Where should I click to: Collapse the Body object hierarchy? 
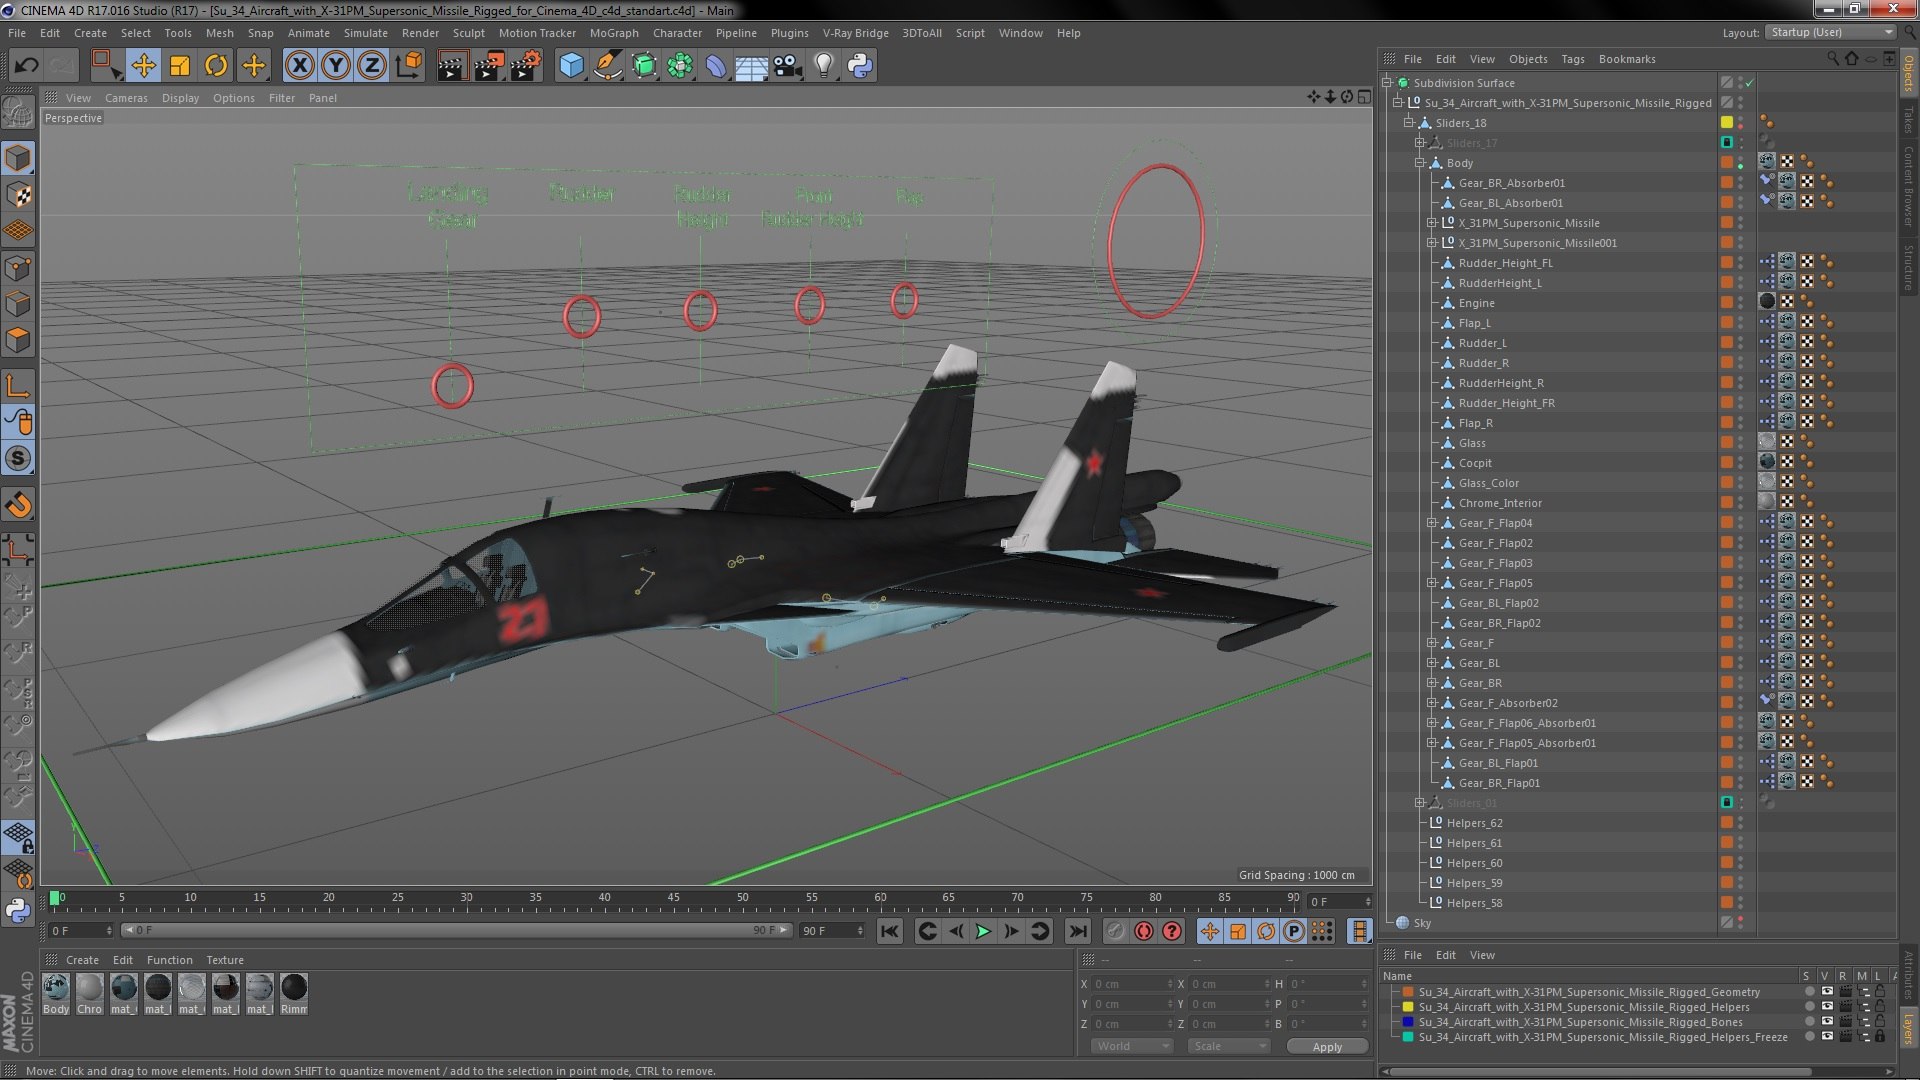click(1419, 163)
